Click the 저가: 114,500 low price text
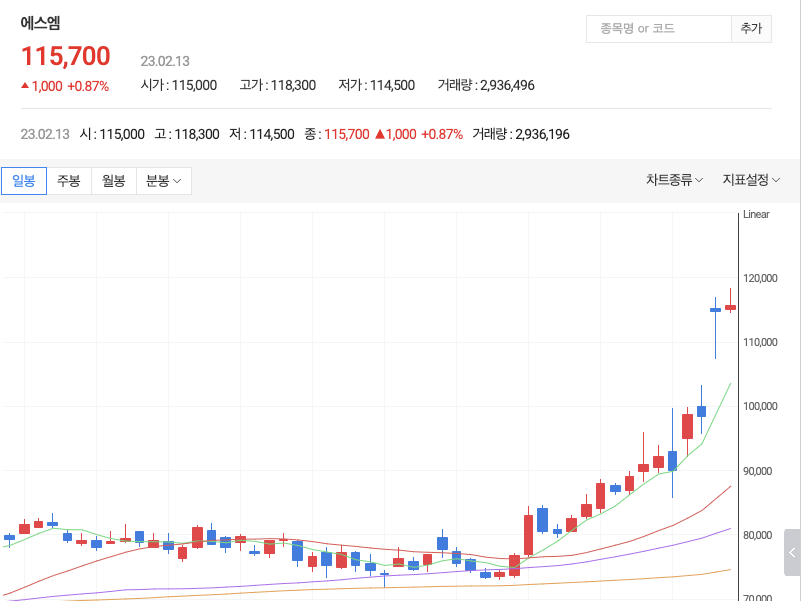This screenshot has height=601, width=802. pos(376,85)
